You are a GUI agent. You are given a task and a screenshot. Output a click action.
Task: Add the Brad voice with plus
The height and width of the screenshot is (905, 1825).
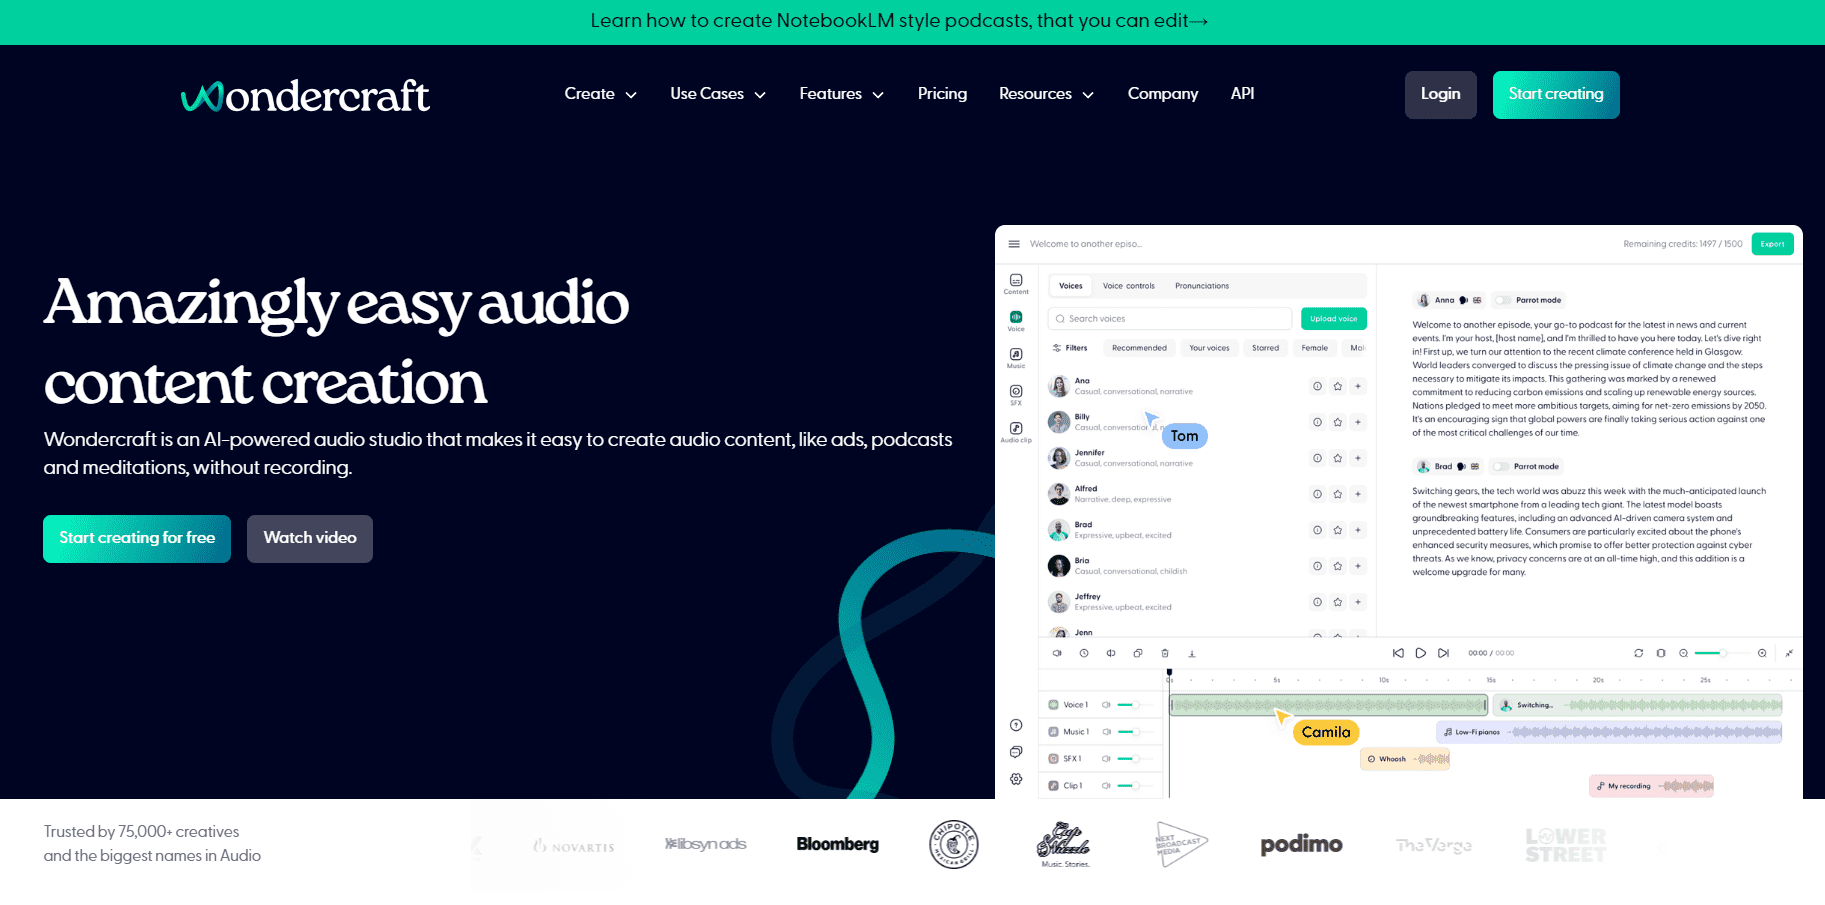(1358, 530)
